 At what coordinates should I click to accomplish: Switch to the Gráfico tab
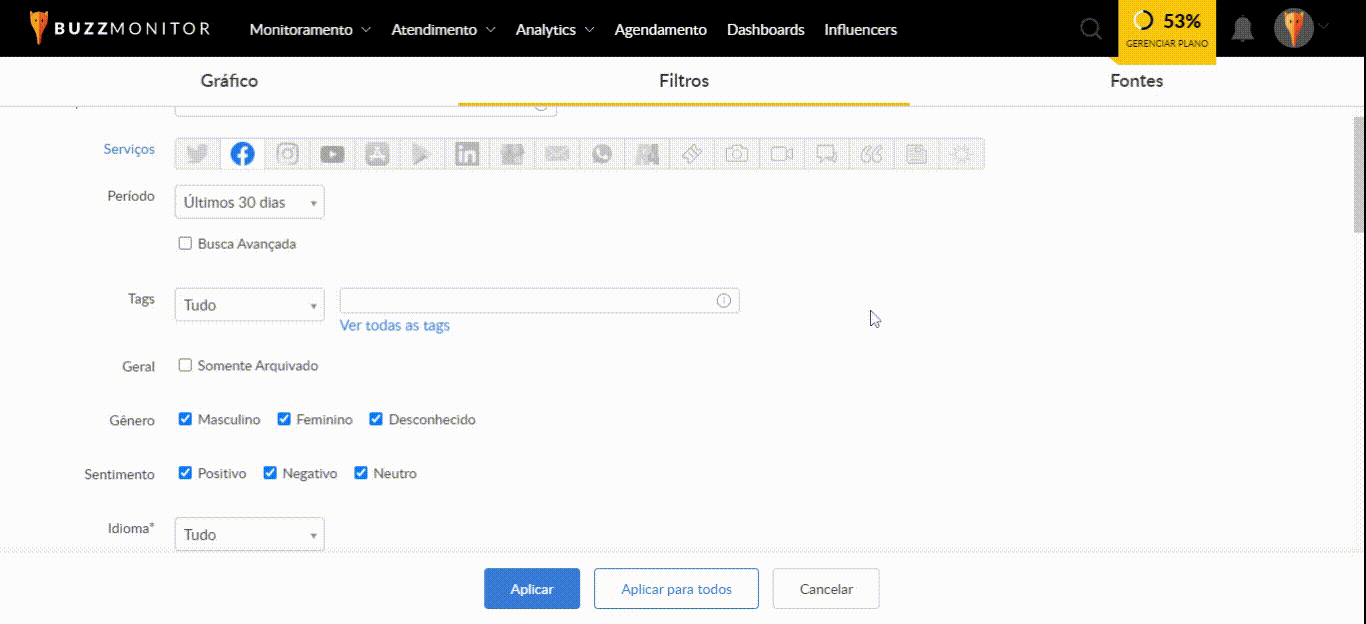pos(229,81)
